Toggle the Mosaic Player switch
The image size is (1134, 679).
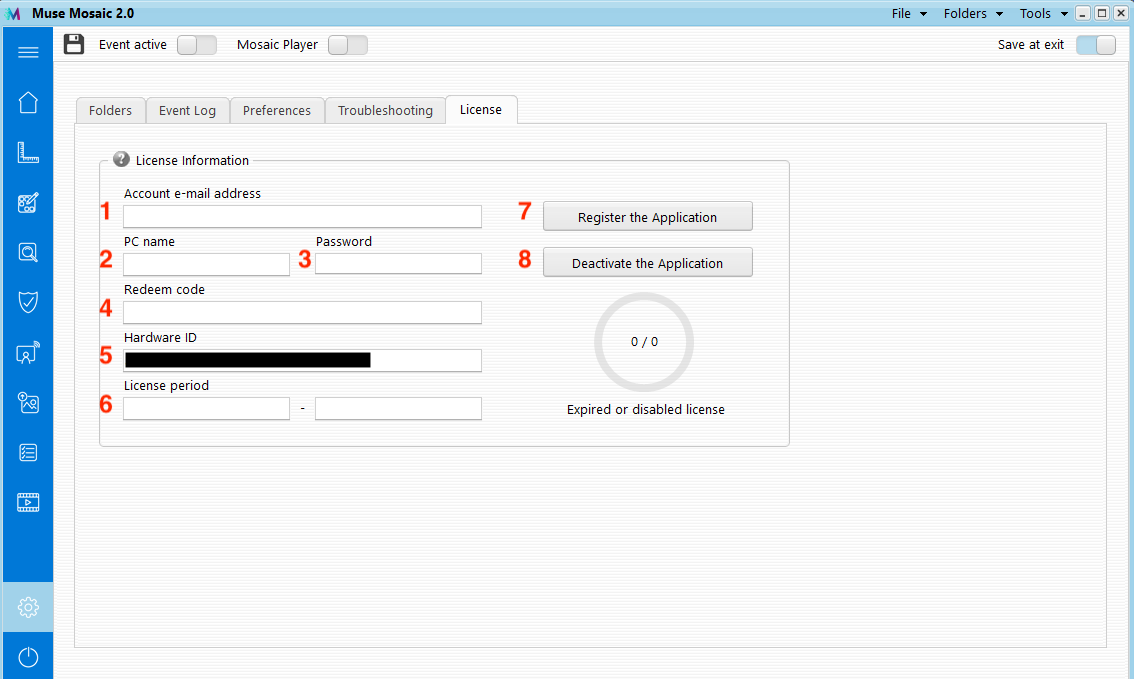click(x=348, y=45)
